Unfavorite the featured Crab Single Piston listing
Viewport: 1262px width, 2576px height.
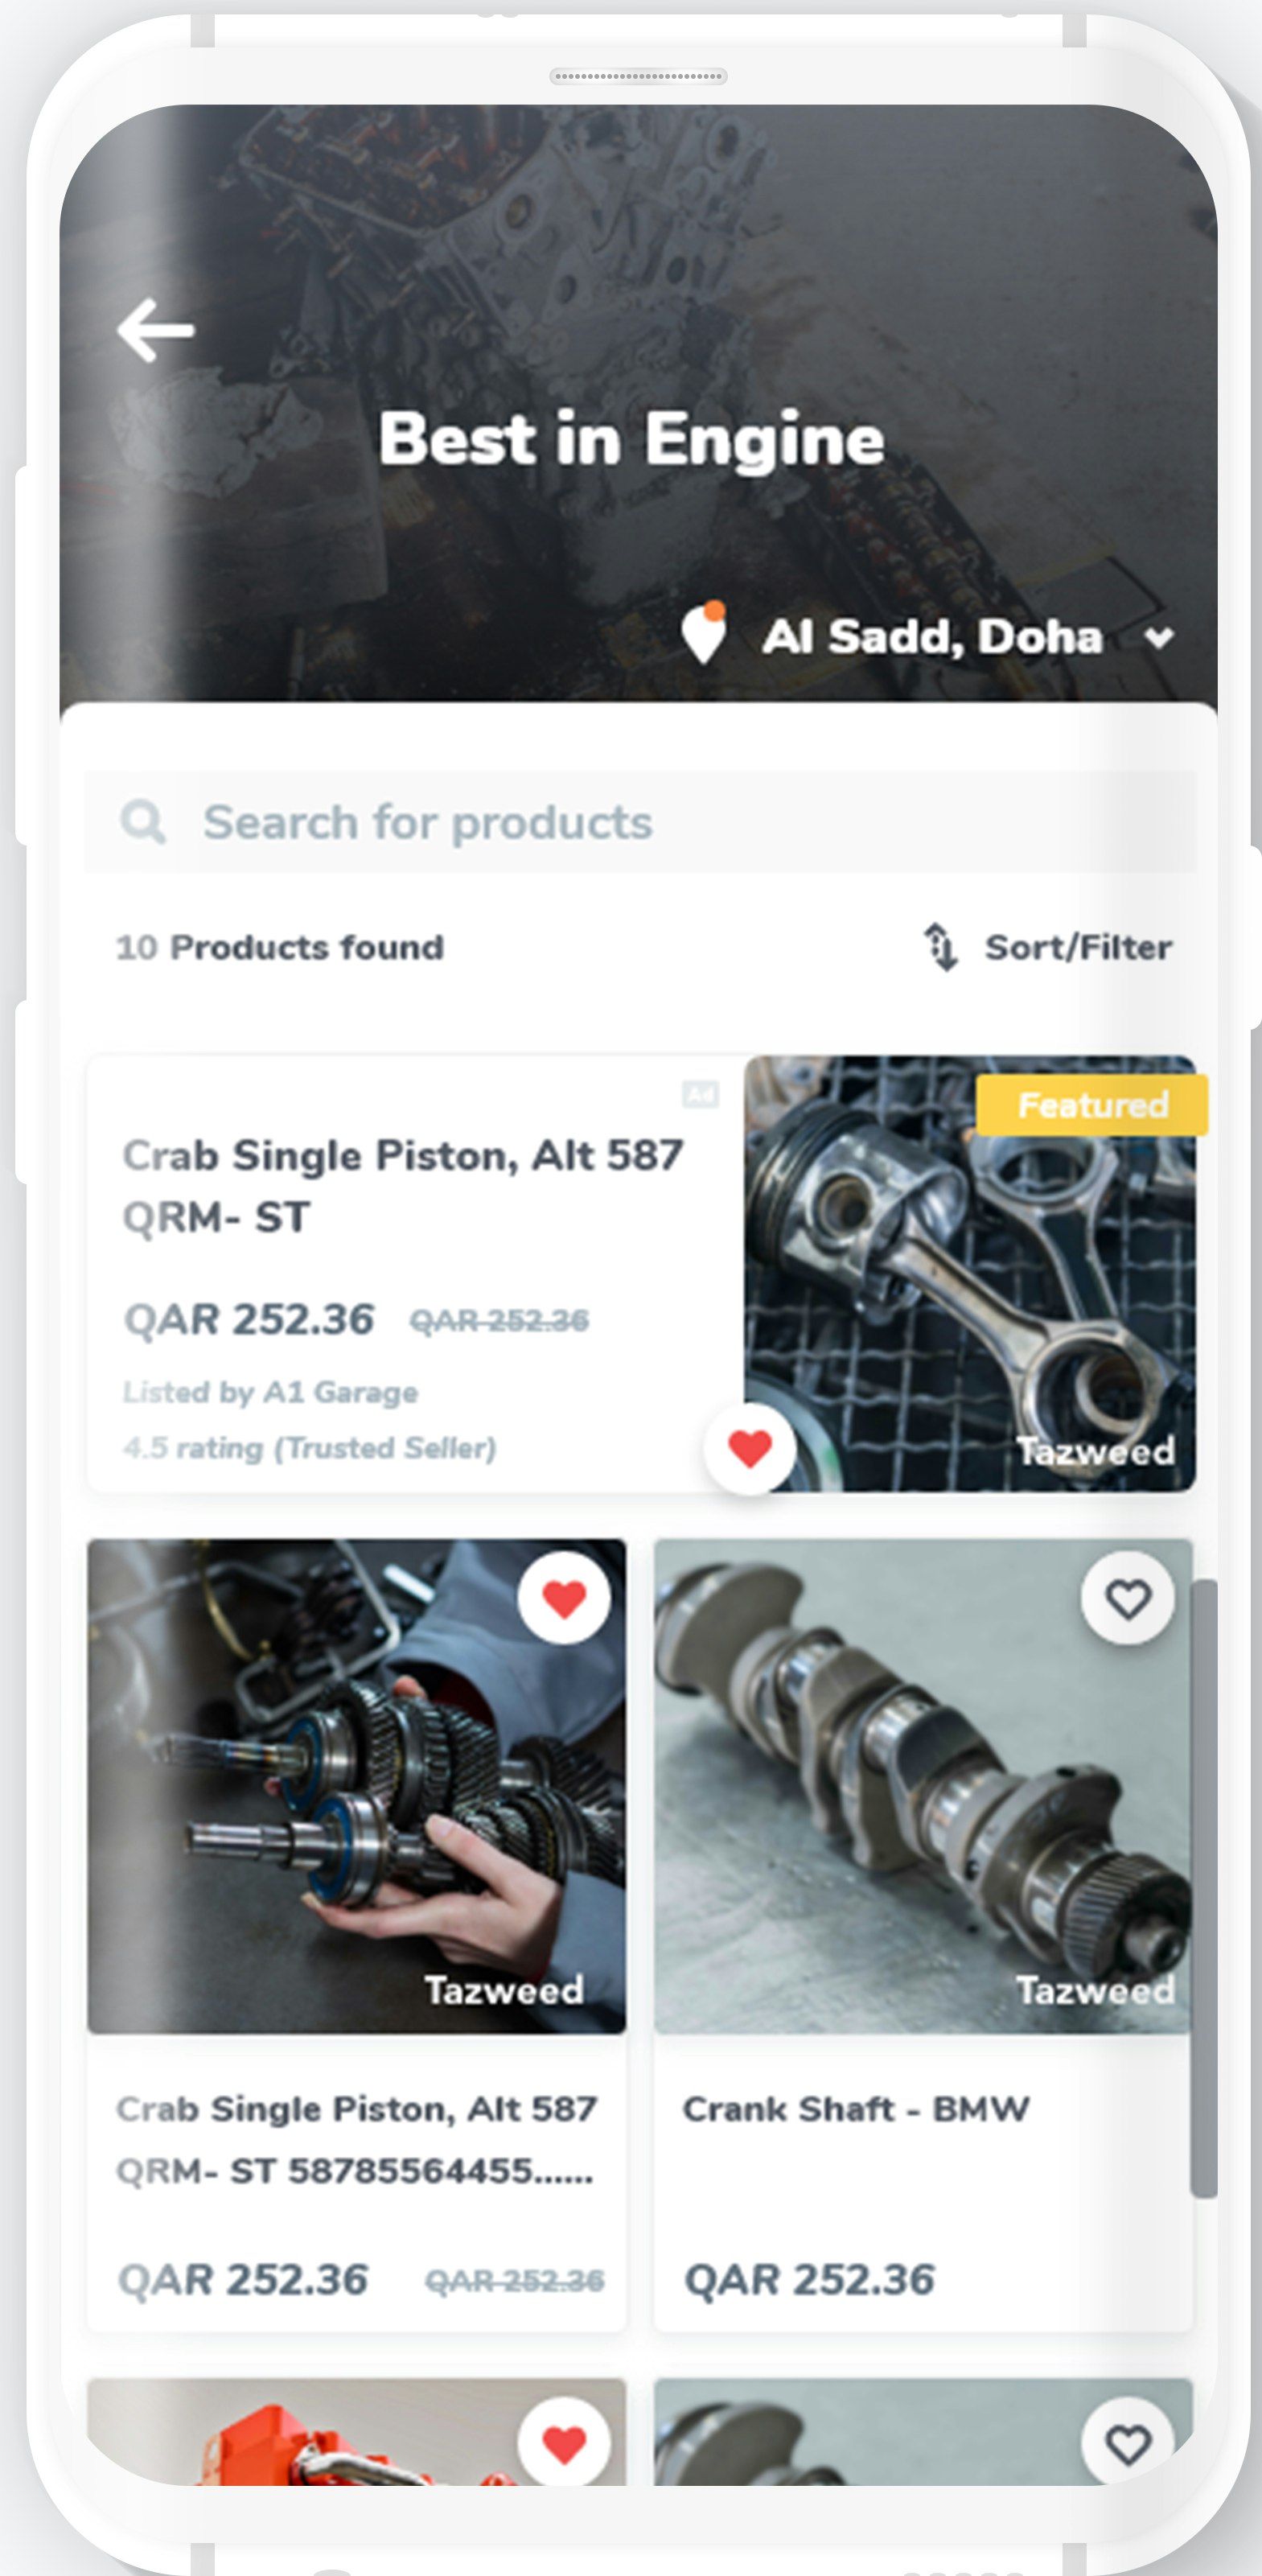[750, 1449]
